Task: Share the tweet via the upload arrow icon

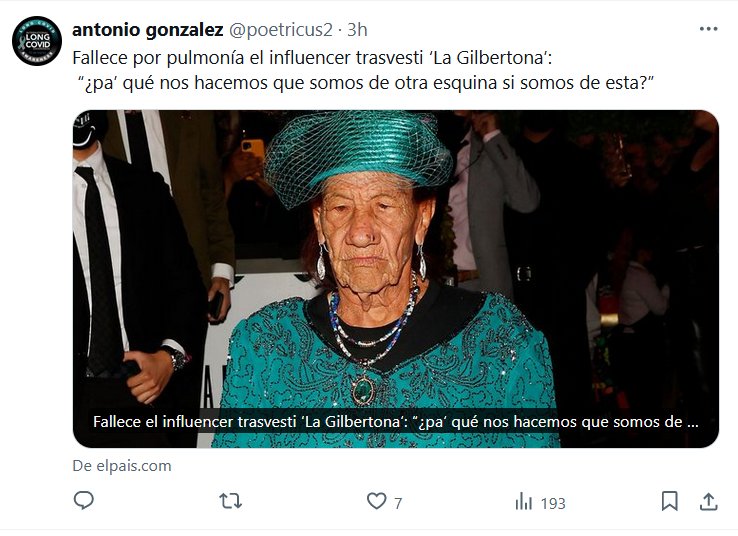Action: (708, 502)
